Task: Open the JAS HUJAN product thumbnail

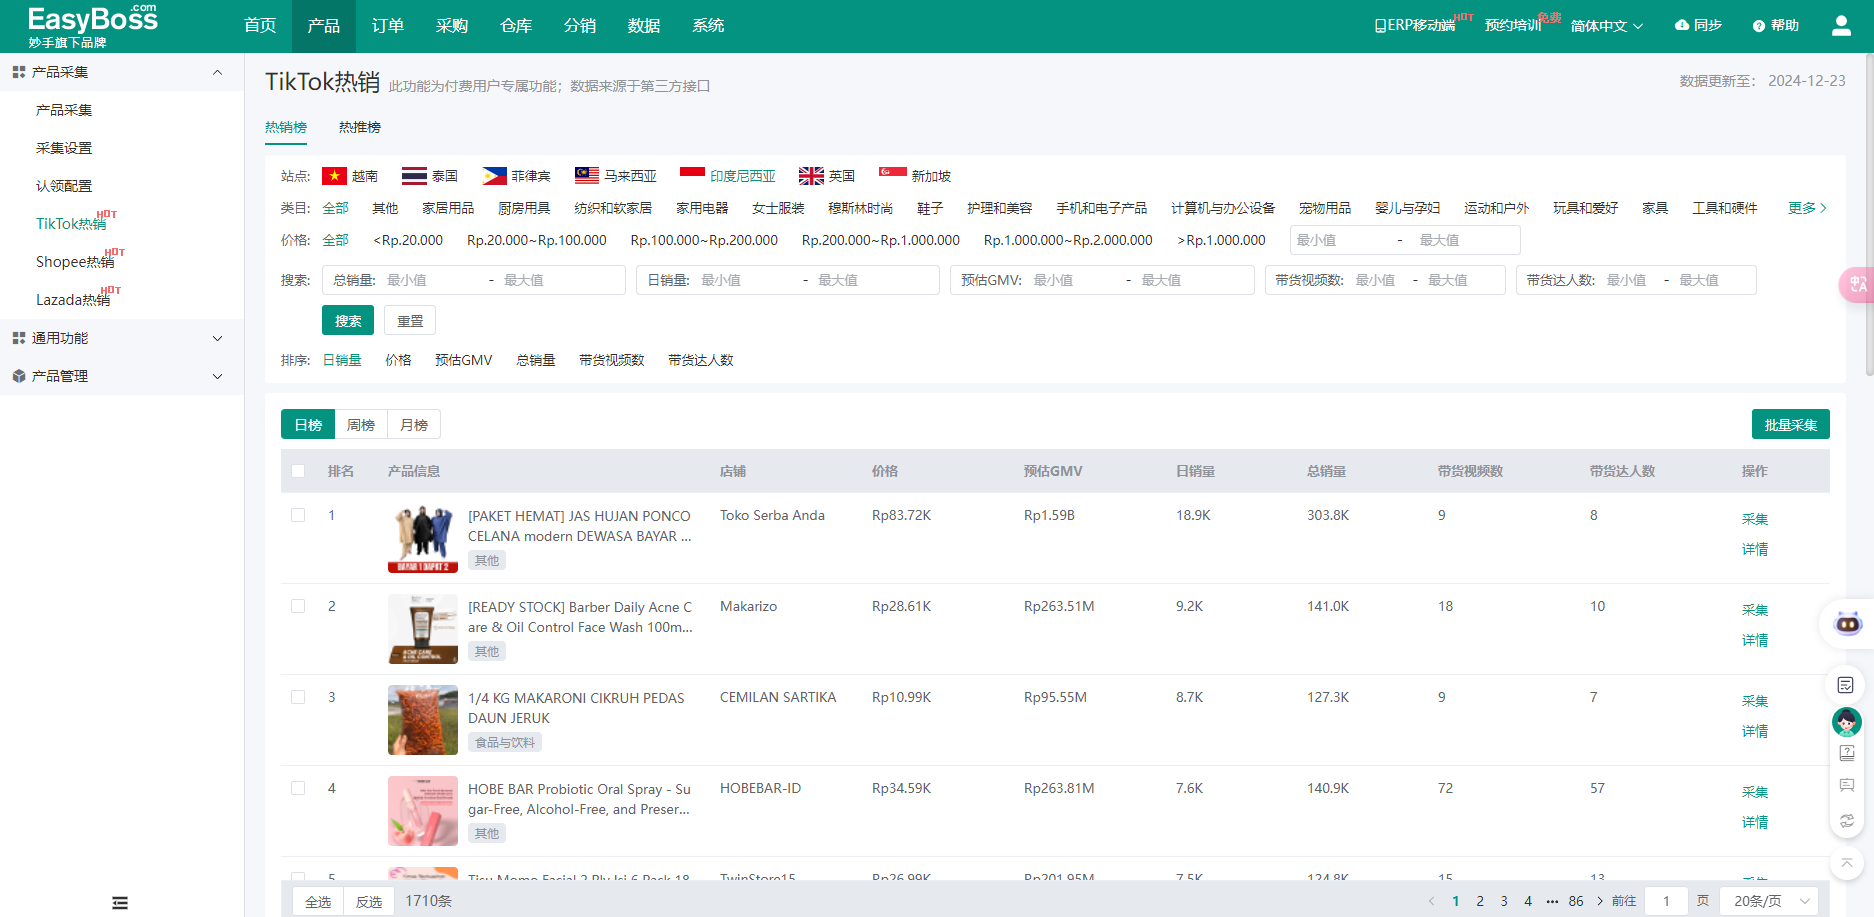Action: [x=423, y=538]
